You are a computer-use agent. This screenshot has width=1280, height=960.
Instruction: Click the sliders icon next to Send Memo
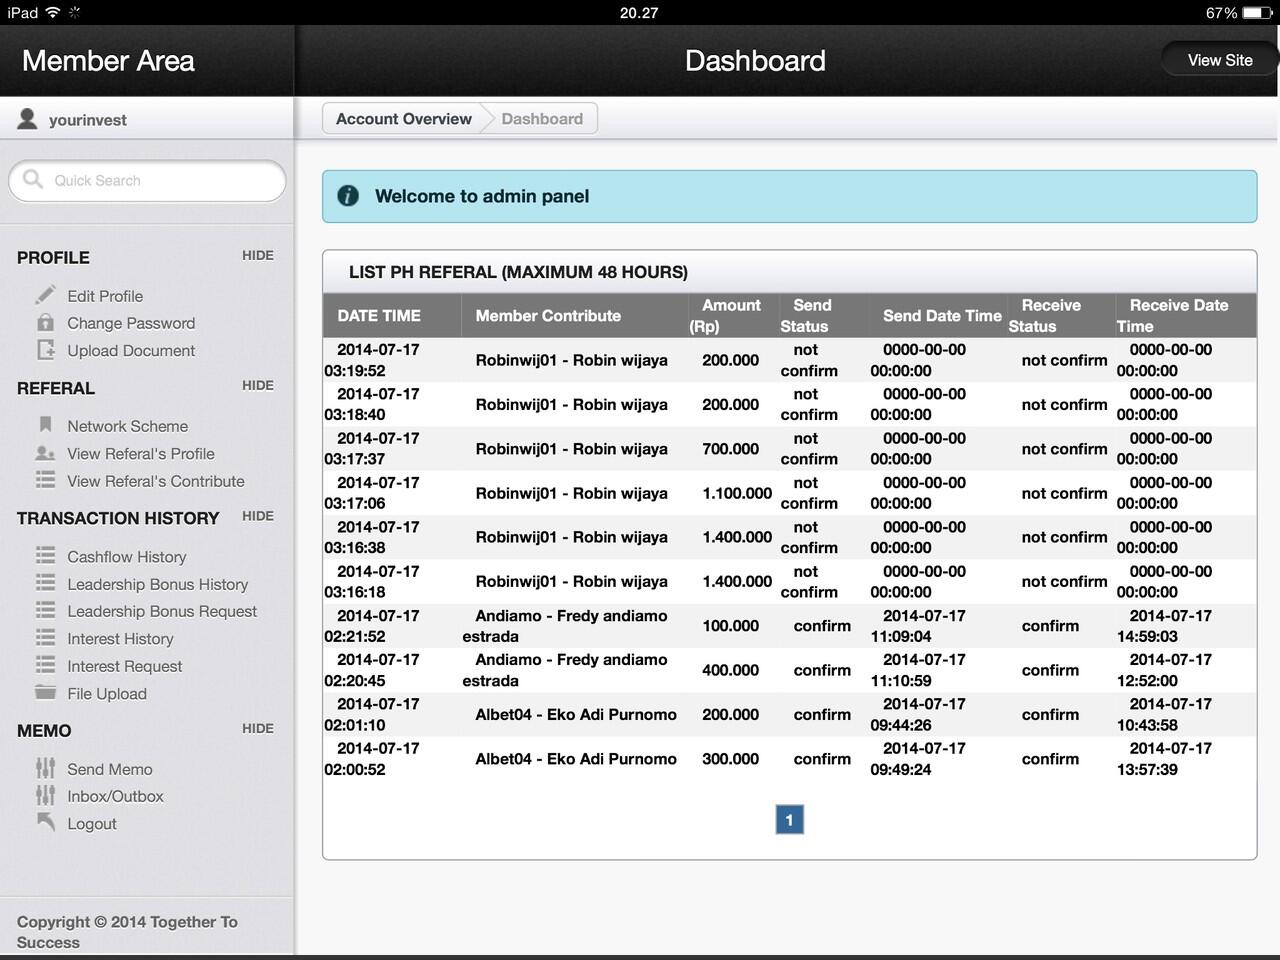pyautogui.click(x=45, y=768)
